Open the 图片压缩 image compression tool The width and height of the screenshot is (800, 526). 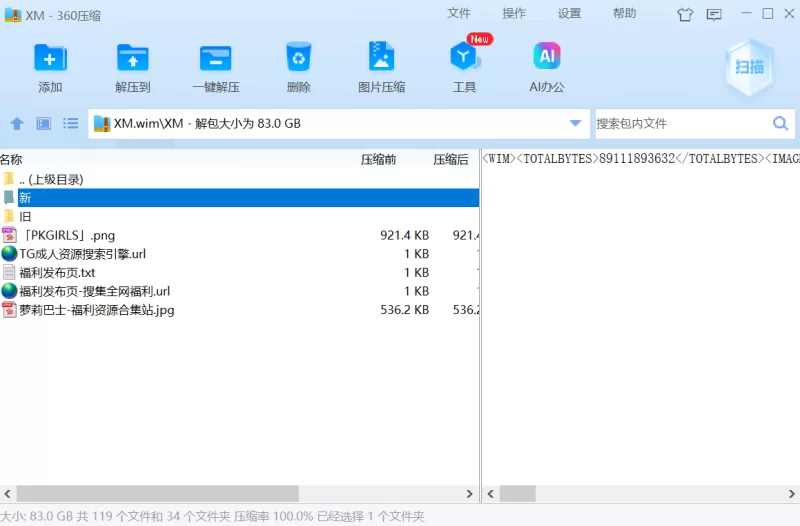point(381,56)
